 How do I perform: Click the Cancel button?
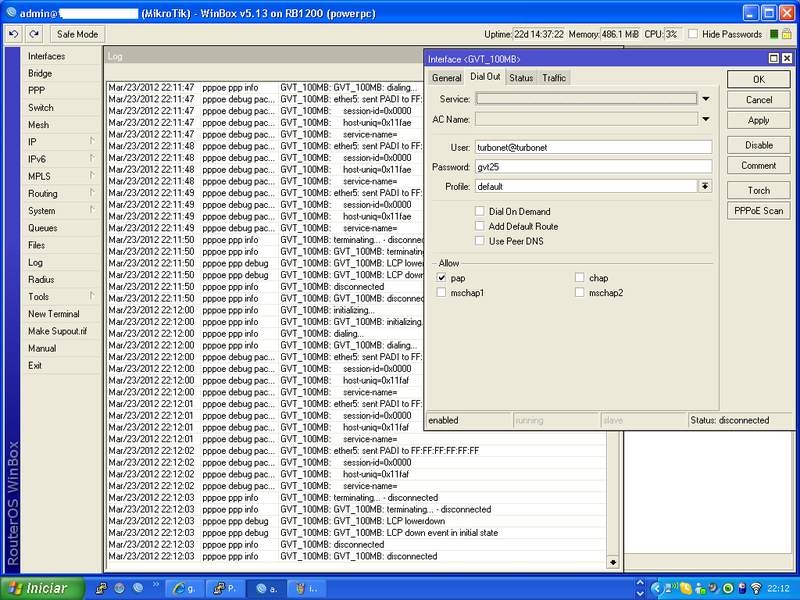tap(759, 99)
